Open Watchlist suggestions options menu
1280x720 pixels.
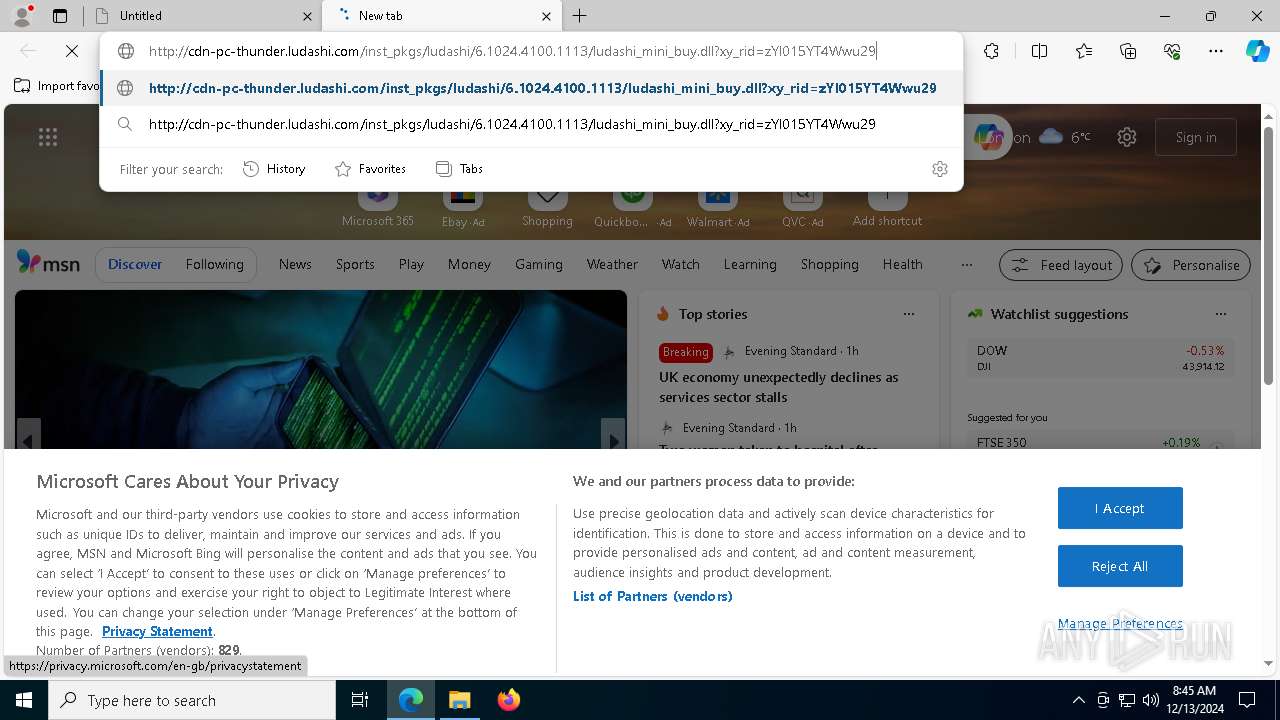click(1221, 314)
